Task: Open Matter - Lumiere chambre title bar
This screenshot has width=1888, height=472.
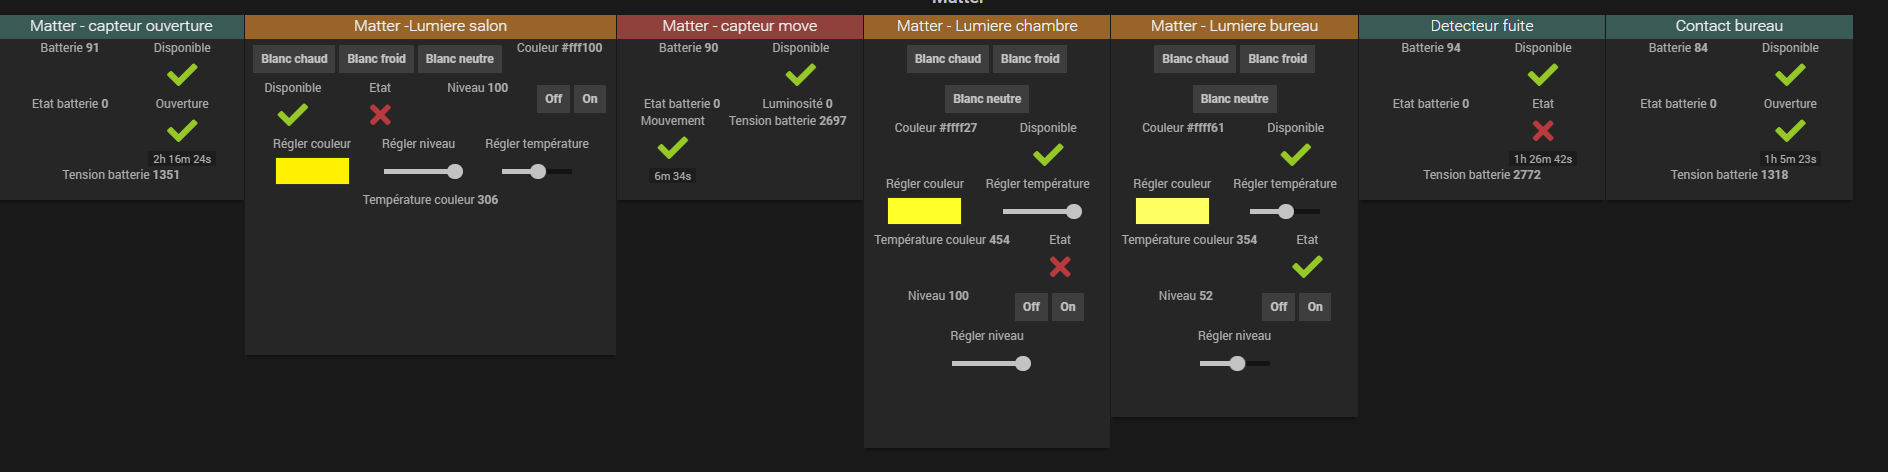Action: (987, 26)
